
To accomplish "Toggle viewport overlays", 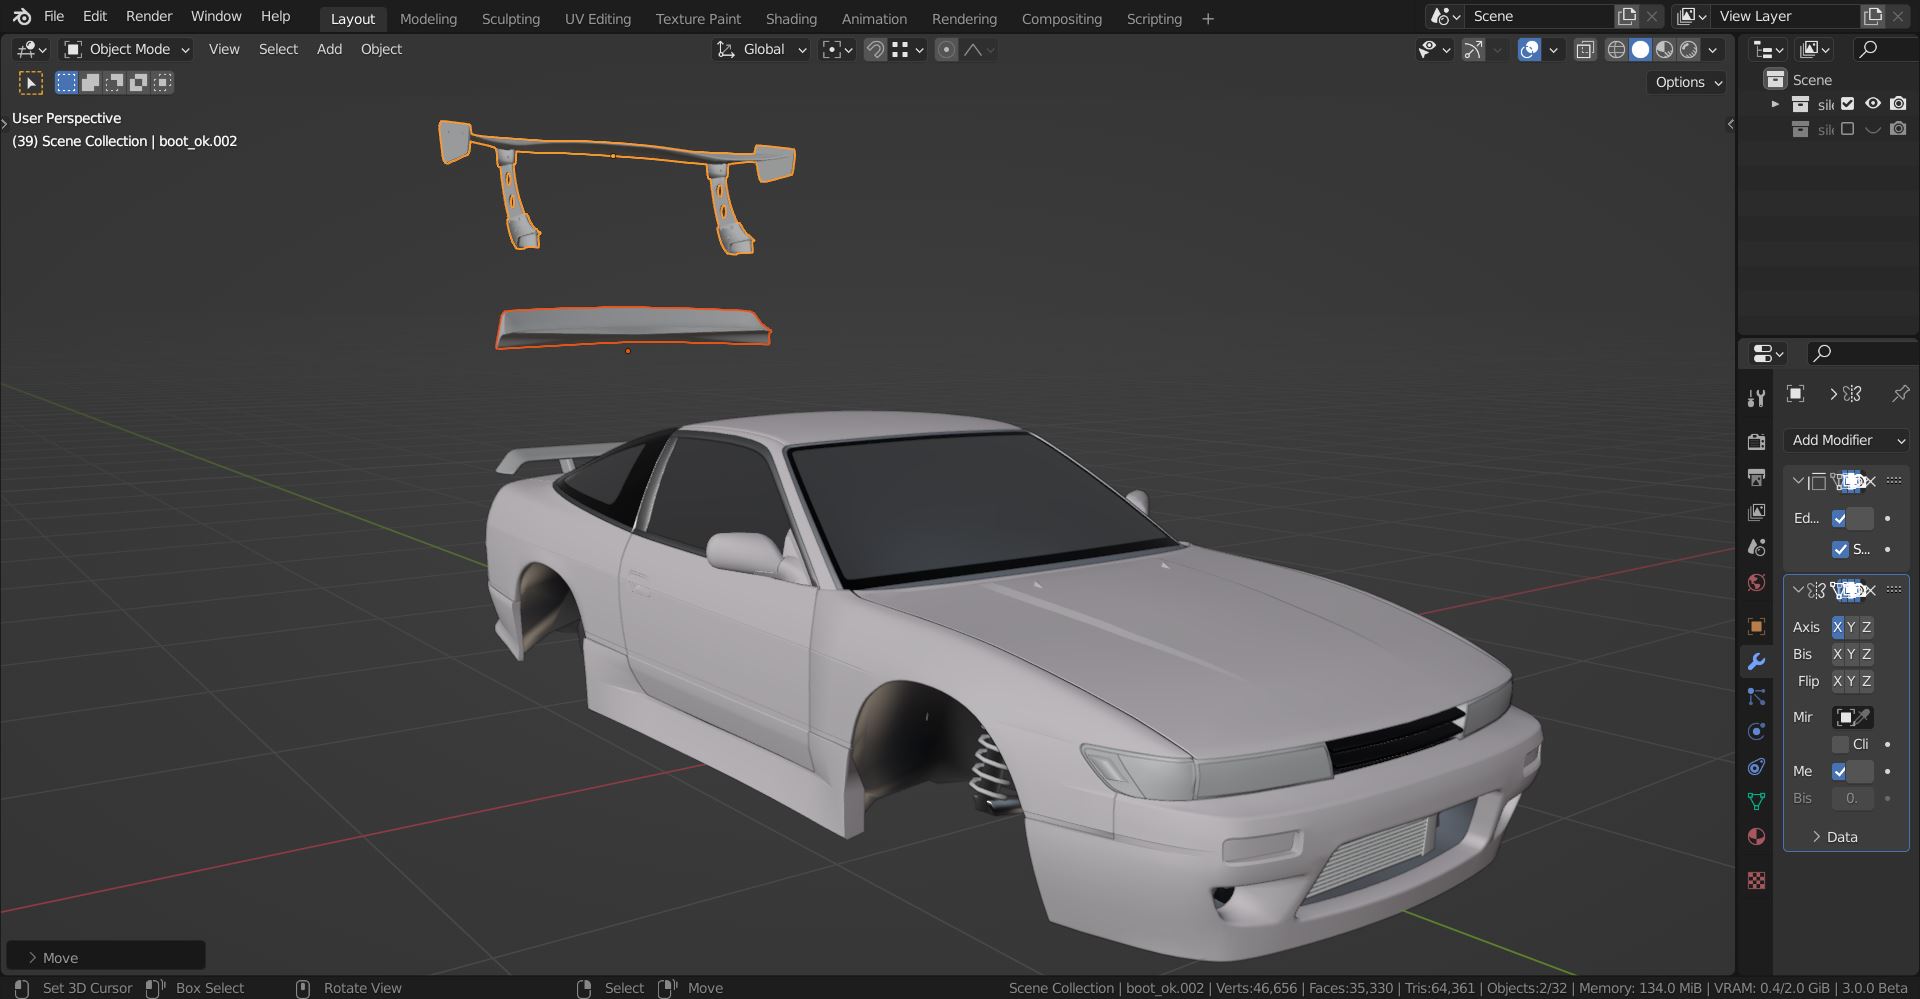I will (x=1529, y=49).
